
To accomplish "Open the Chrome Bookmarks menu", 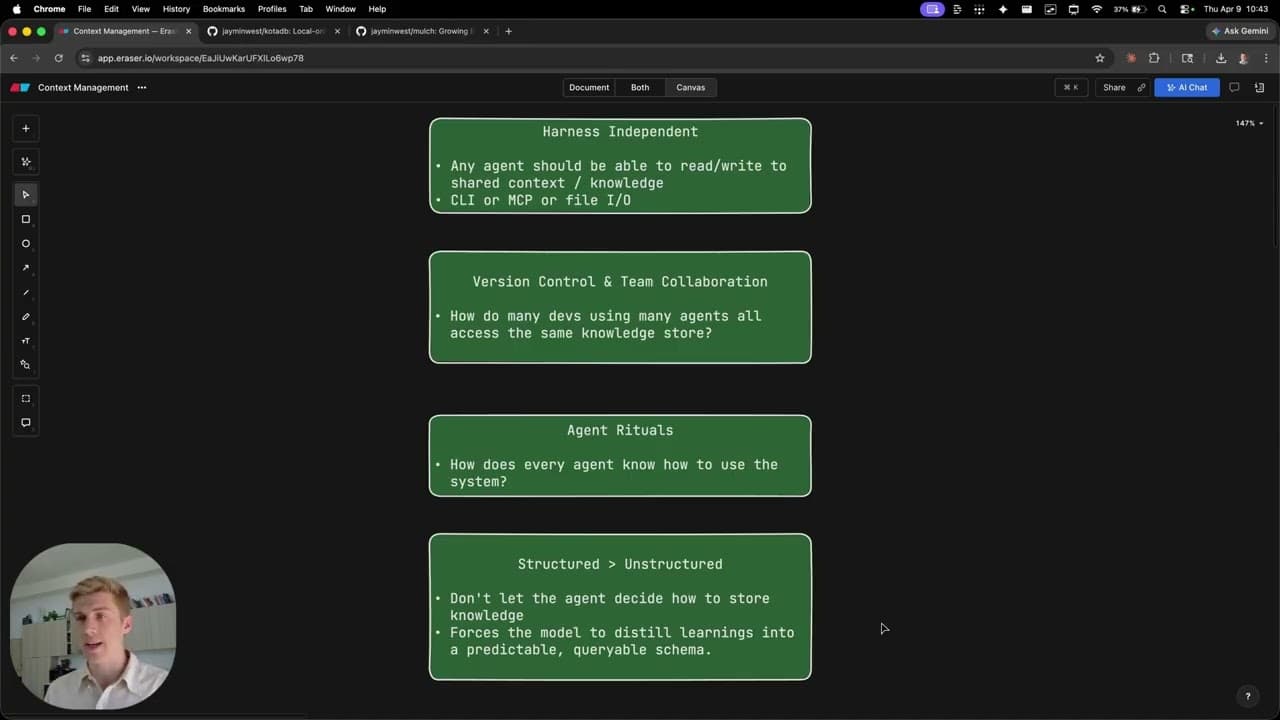I will click(223, 9).
